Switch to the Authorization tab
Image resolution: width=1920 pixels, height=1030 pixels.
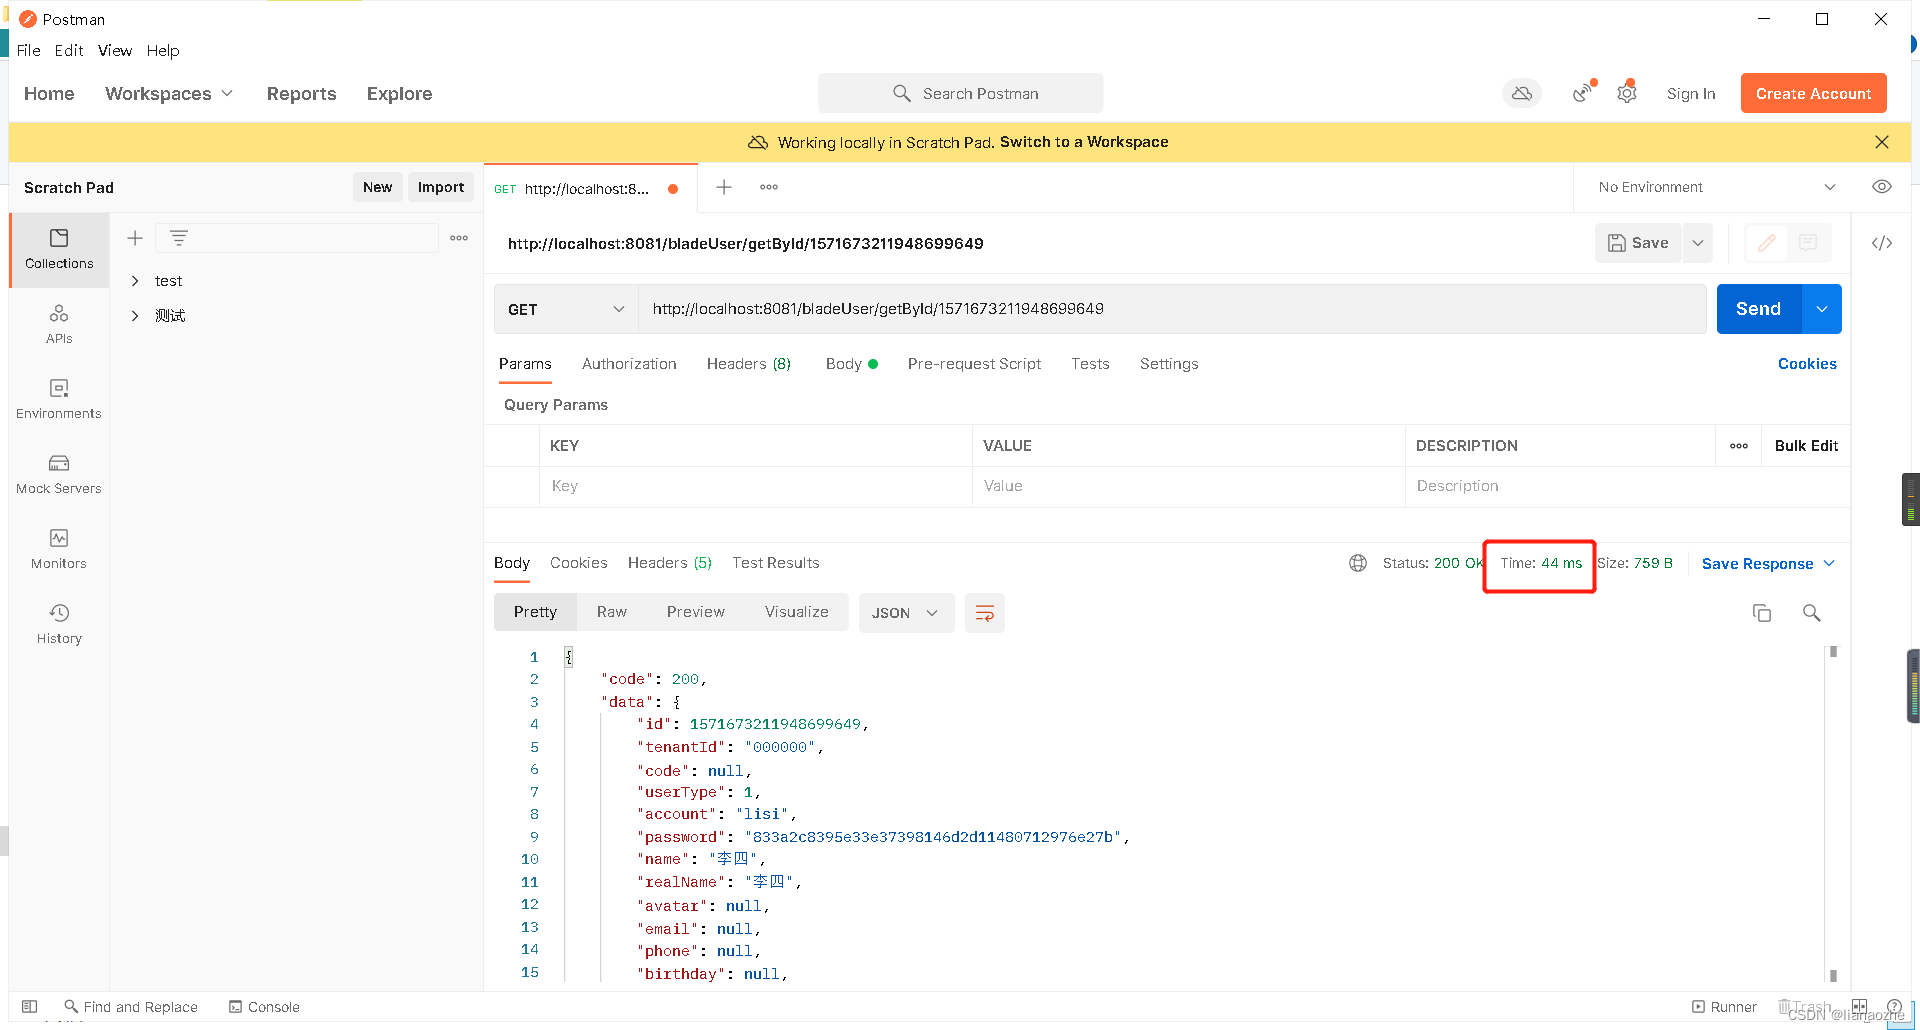click(629, 364)
